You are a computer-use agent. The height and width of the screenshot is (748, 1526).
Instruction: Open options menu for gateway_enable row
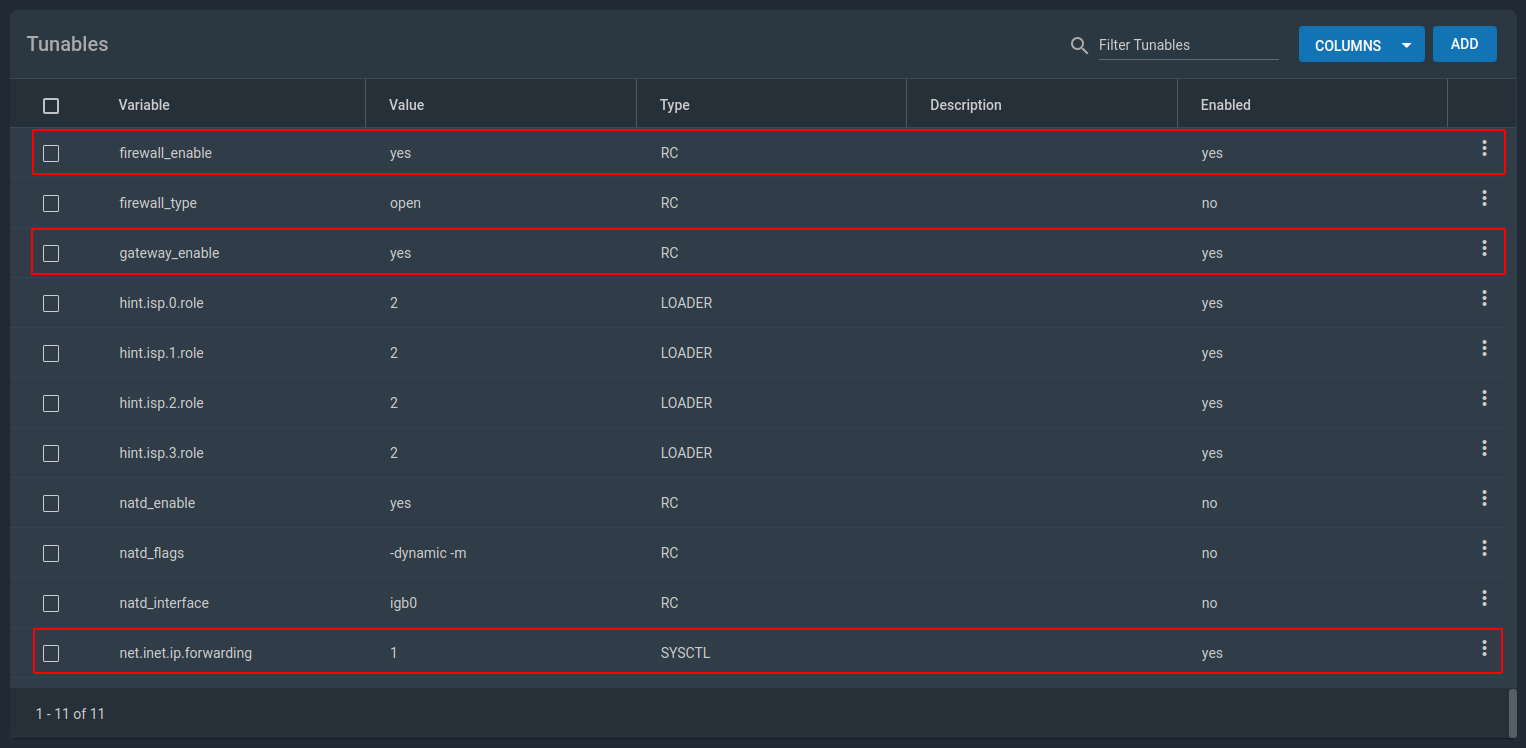pos(1484,248)
